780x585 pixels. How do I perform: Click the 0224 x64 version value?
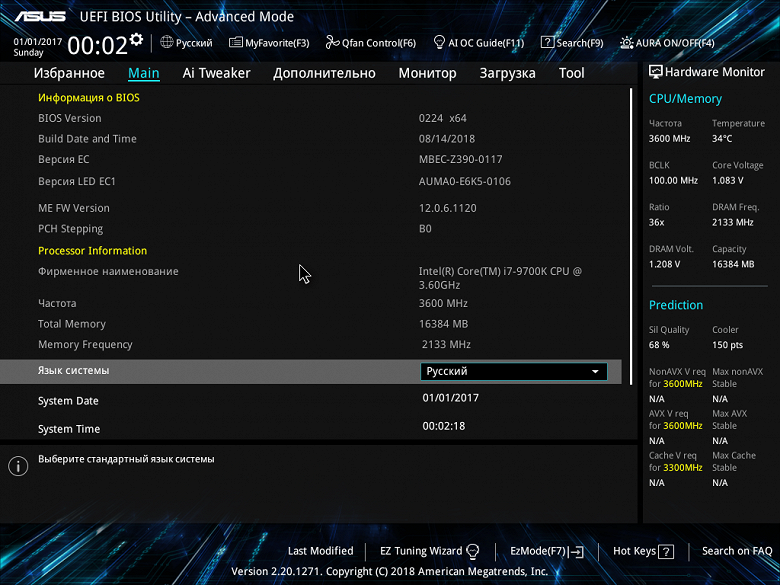(x=443, y=118)
